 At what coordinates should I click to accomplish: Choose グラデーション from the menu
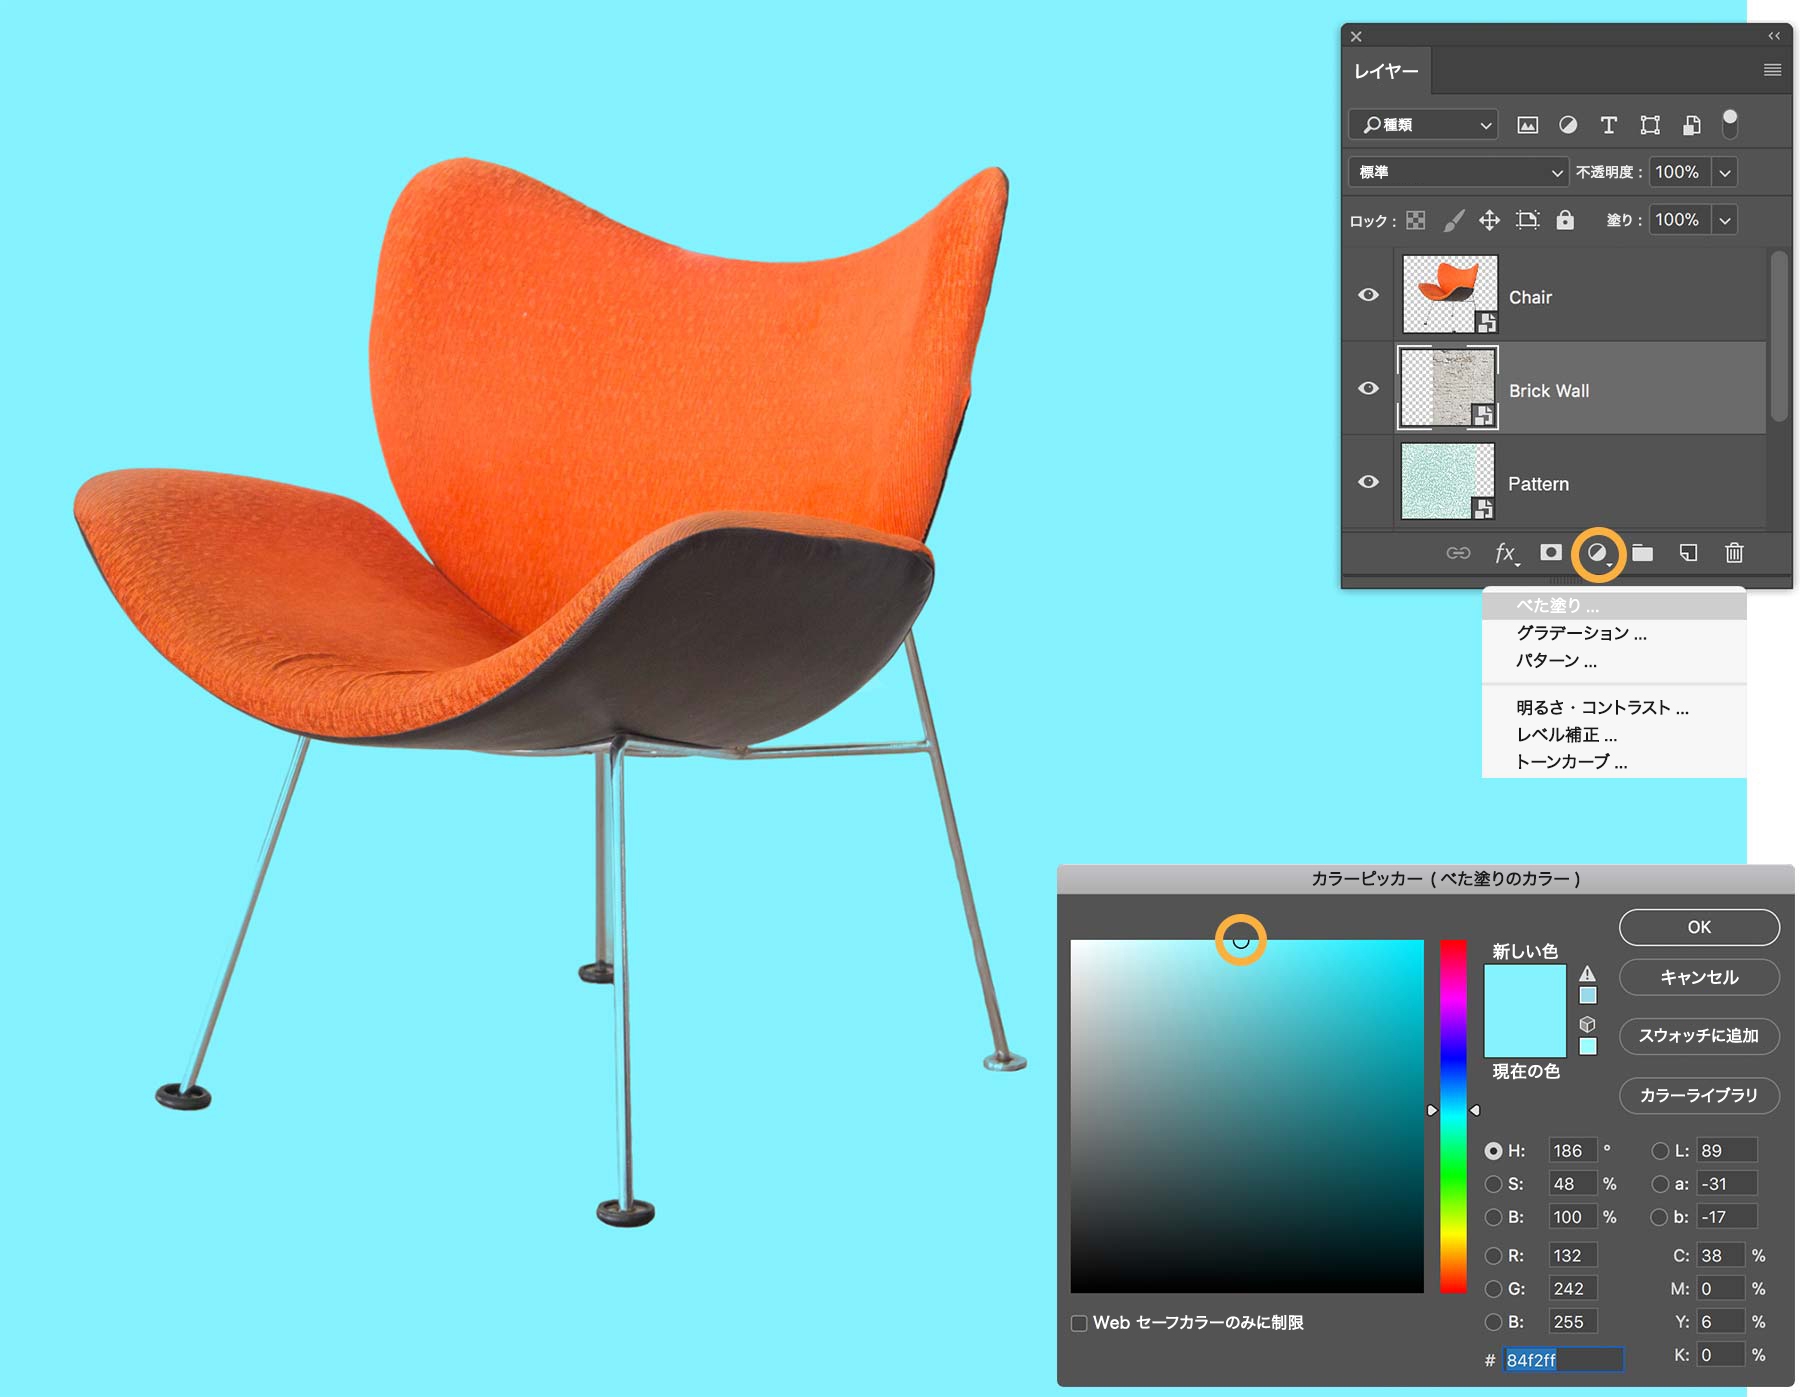point(1614,633)
